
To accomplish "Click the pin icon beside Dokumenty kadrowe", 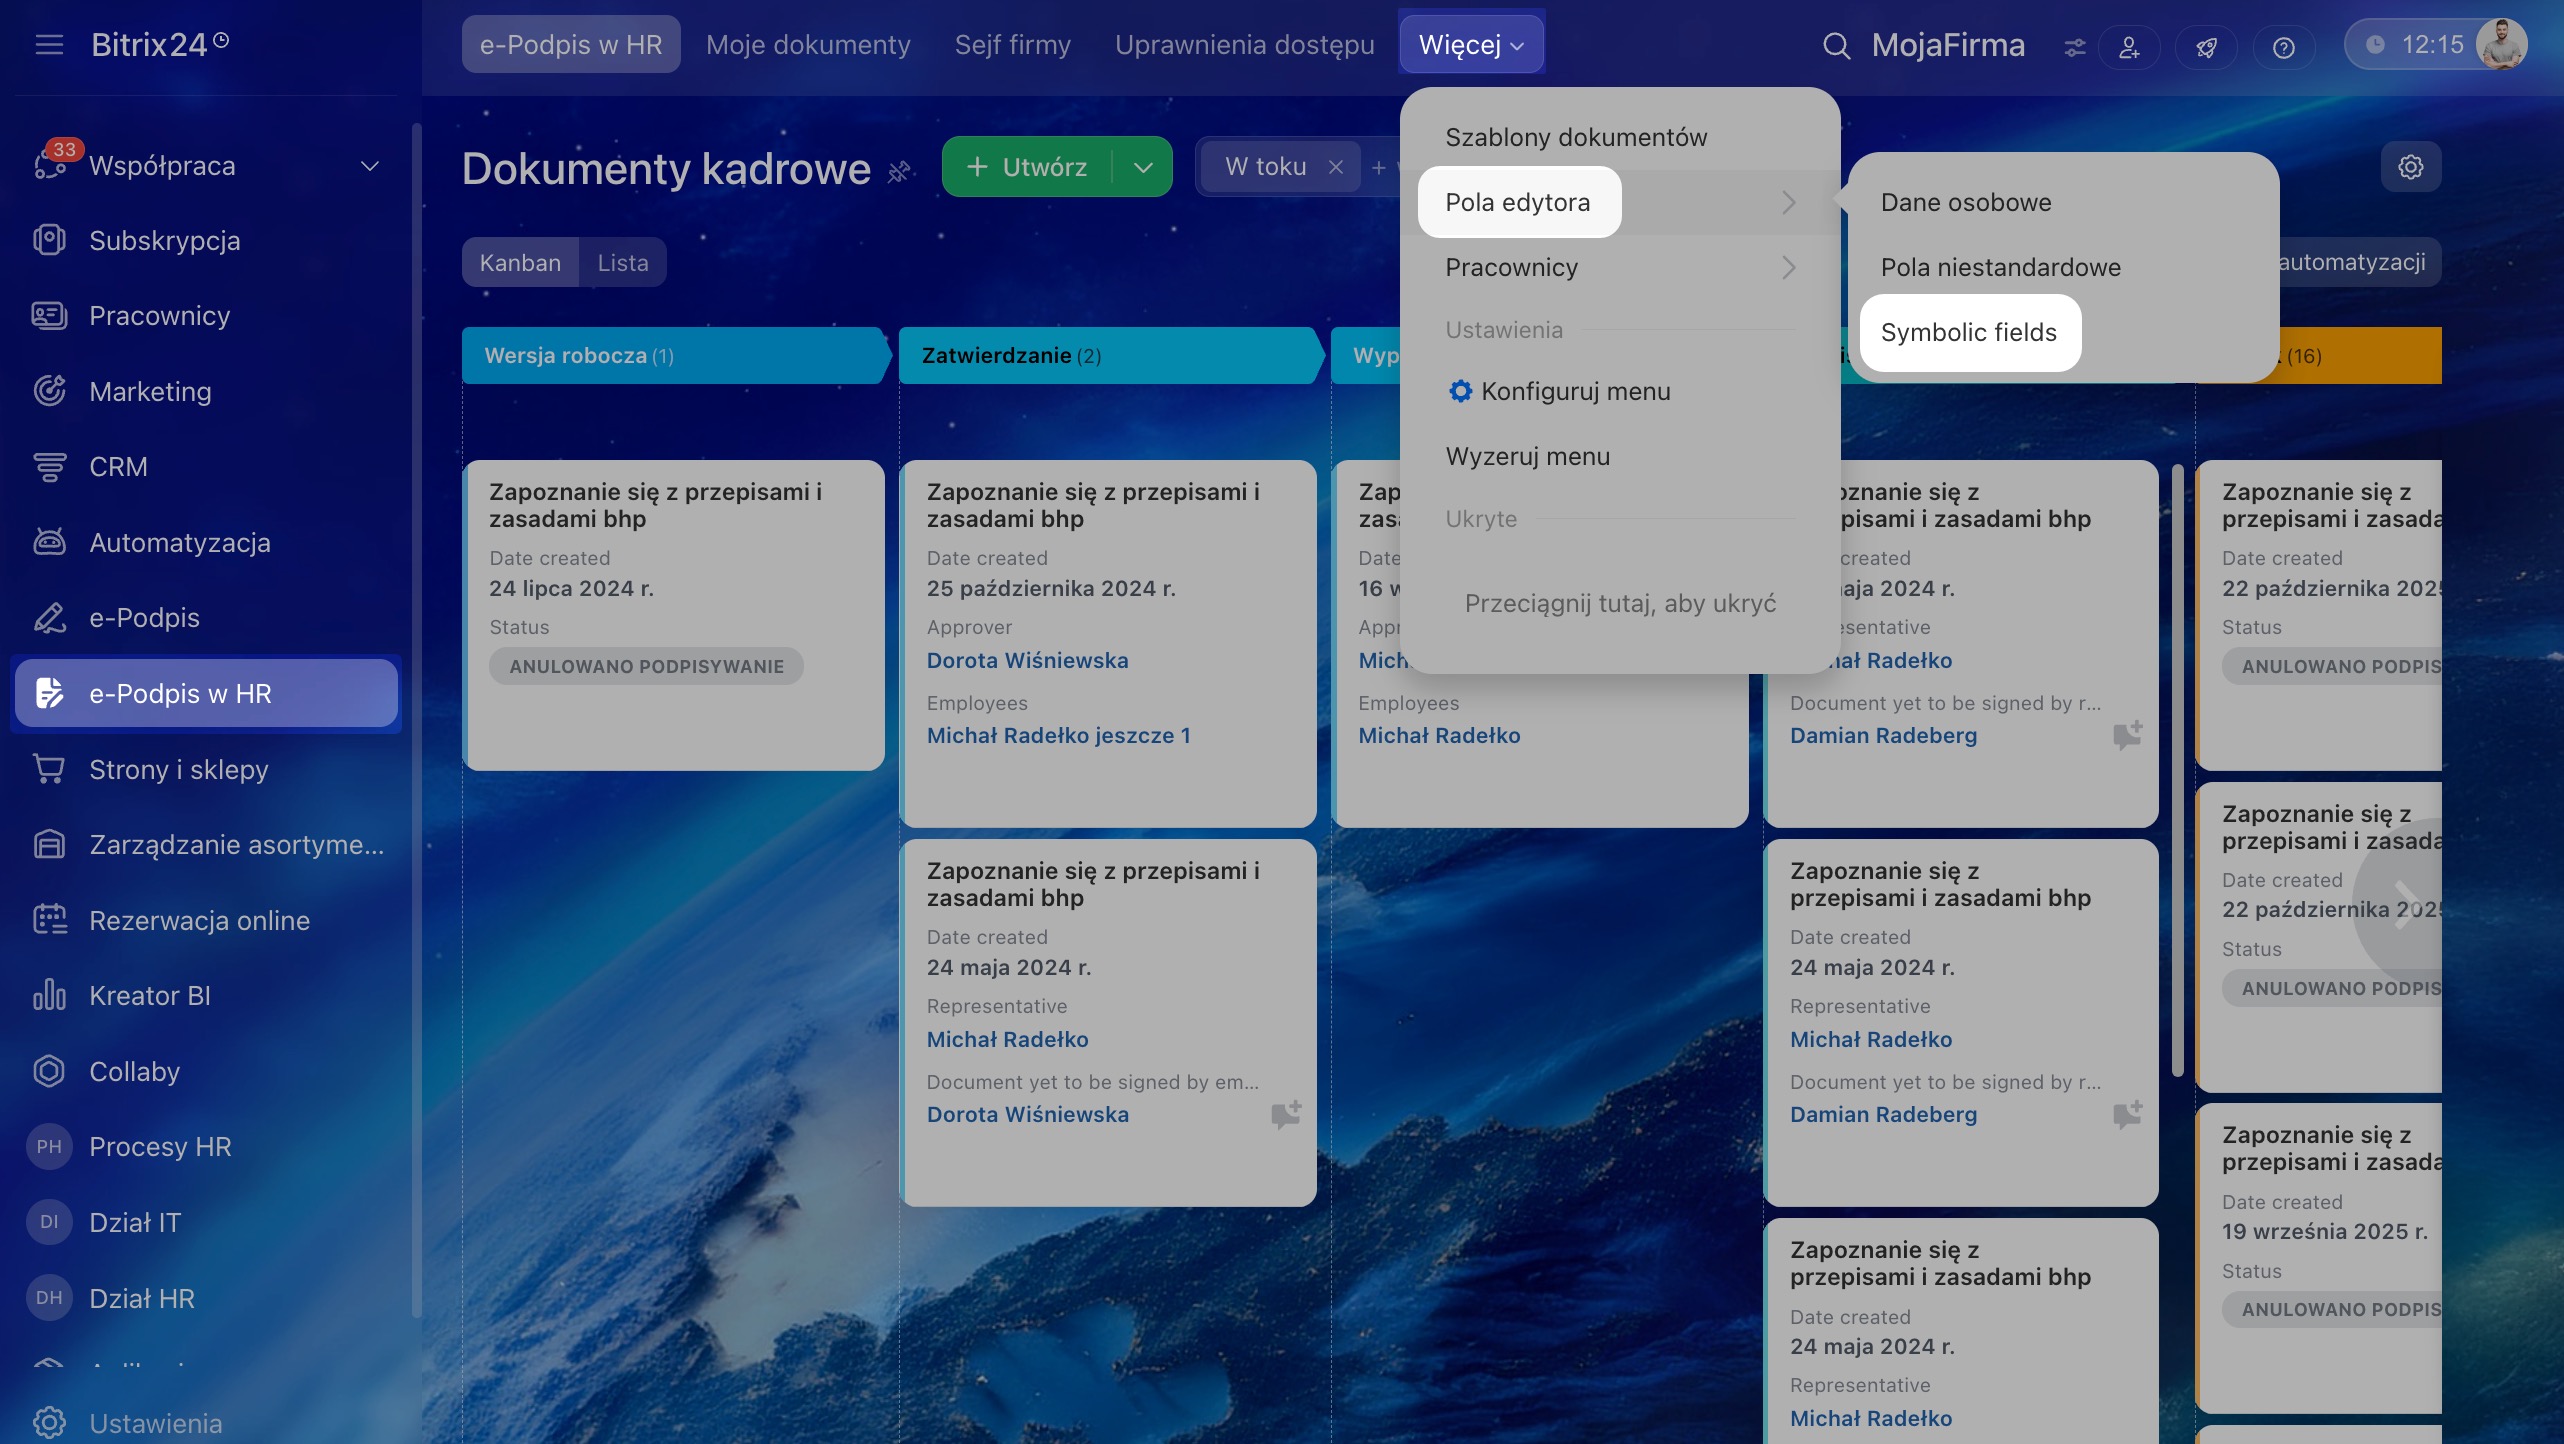I will pyautogui.click(x=899, y=171).
